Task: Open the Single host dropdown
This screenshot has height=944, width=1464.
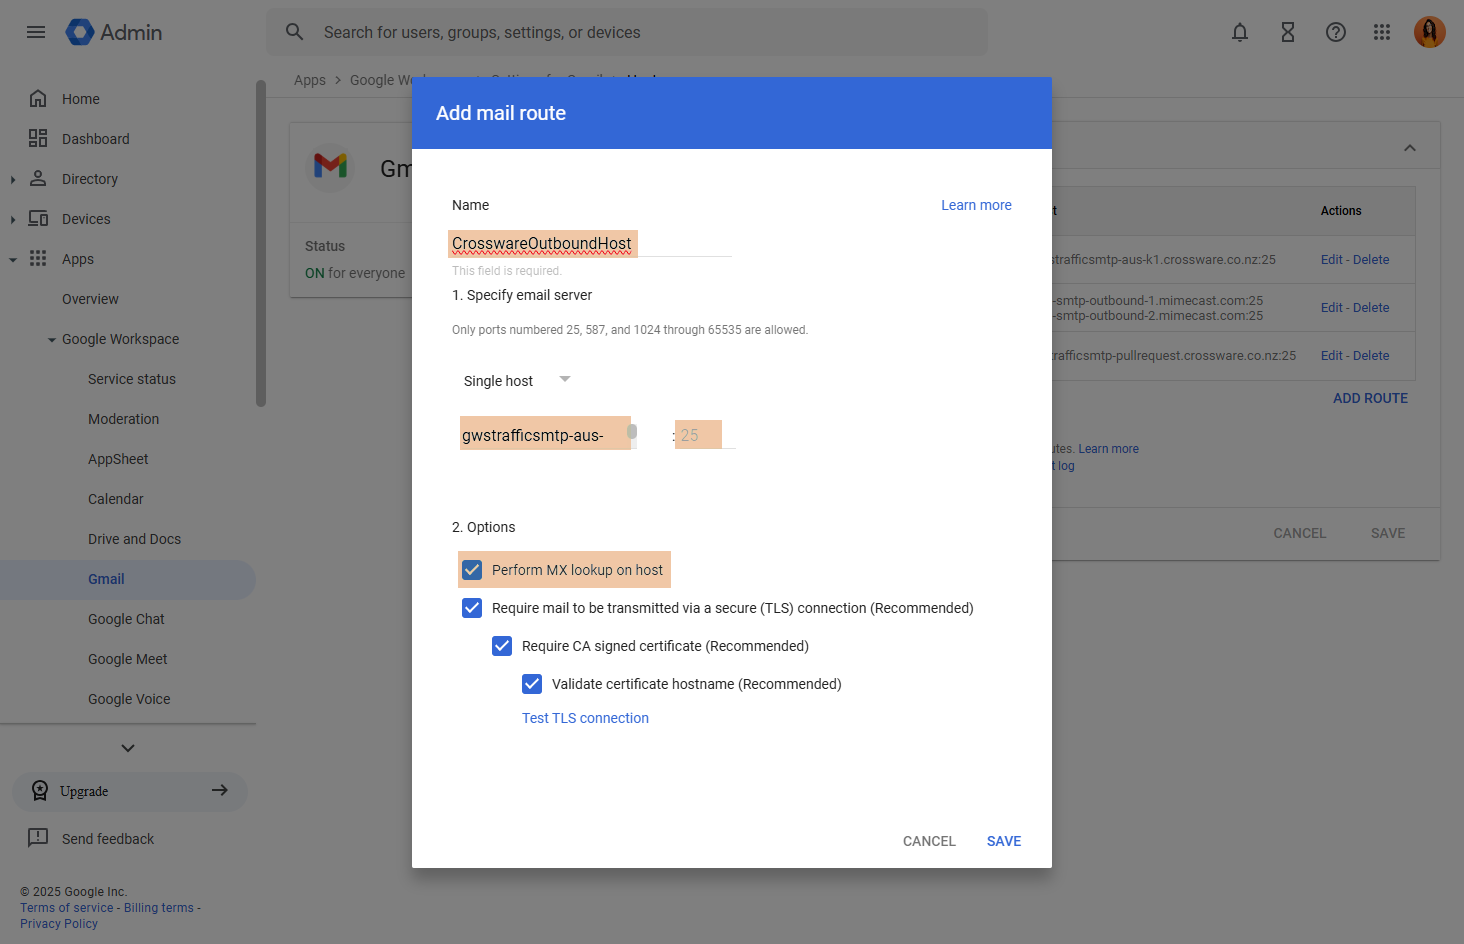Action: (x=516, y=381)
